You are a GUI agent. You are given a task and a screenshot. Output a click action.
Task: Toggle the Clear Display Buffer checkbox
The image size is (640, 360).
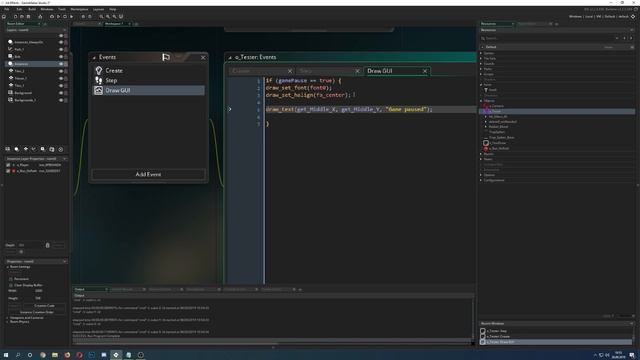coord(11,285)
